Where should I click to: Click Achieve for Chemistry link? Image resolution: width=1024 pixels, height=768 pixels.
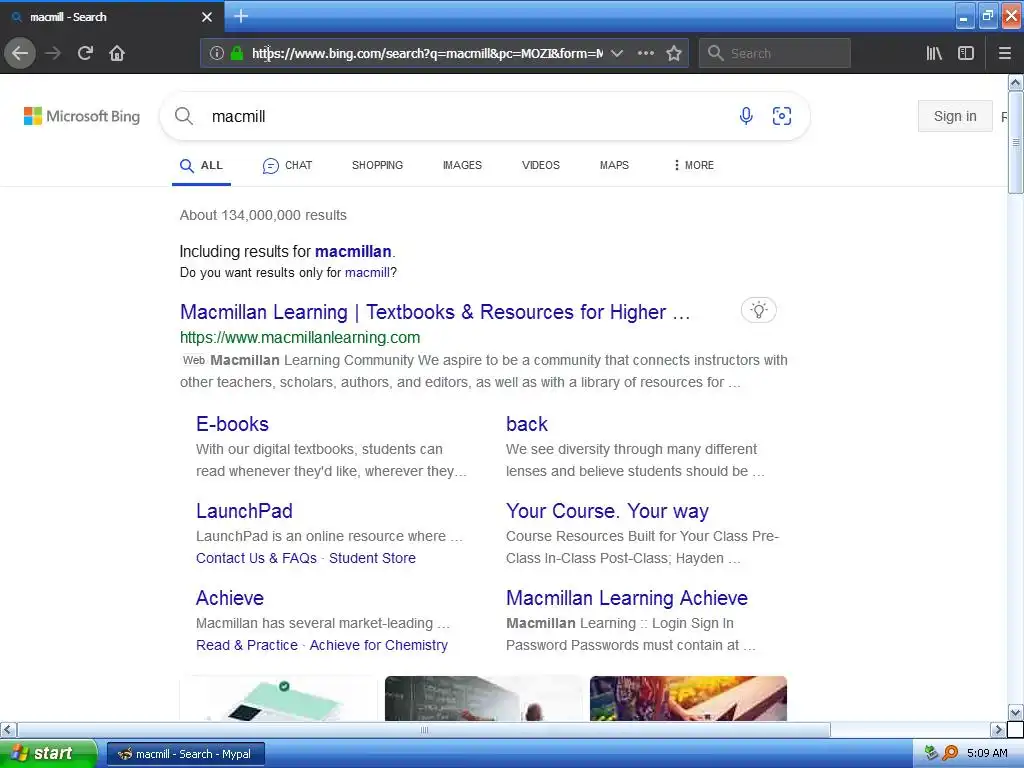pyautogui.click(x=379, y=645)
